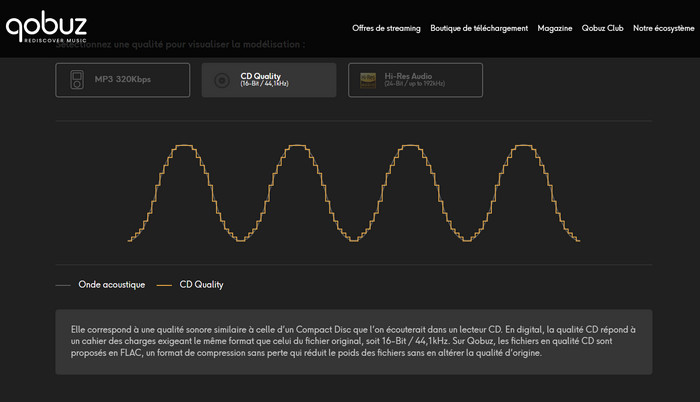Click the gray Onde acoustique line swatch

pyautogui.click(x=63, y=285)
